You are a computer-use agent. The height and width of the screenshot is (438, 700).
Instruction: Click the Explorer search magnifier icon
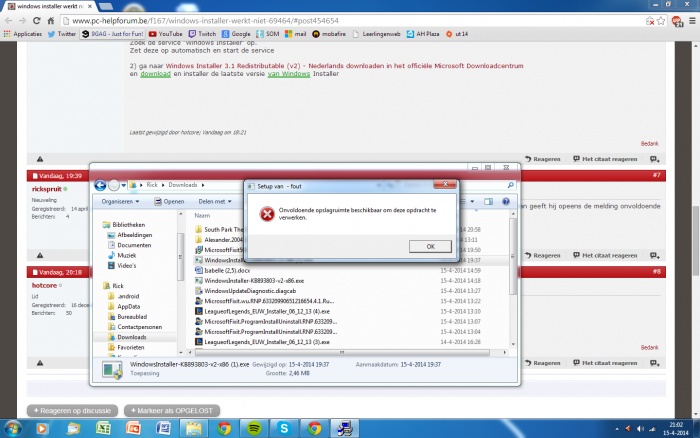[x=511, y=185]
